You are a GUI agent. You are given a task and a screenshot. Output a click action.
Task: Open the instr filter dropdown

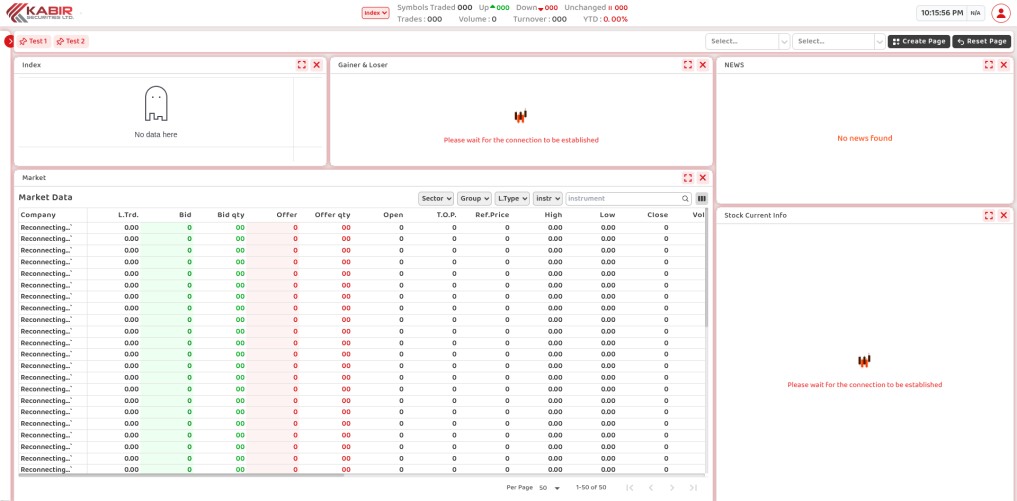(547, 199)
